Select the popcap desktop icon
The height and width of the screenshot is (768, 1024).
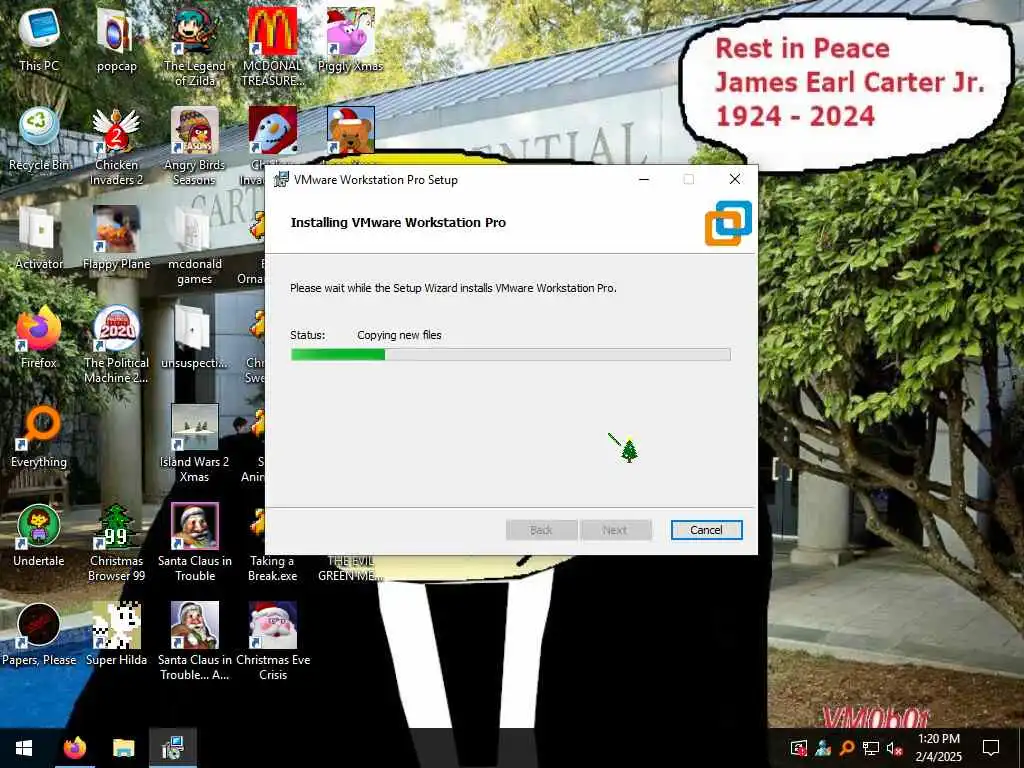coord(116,41)
